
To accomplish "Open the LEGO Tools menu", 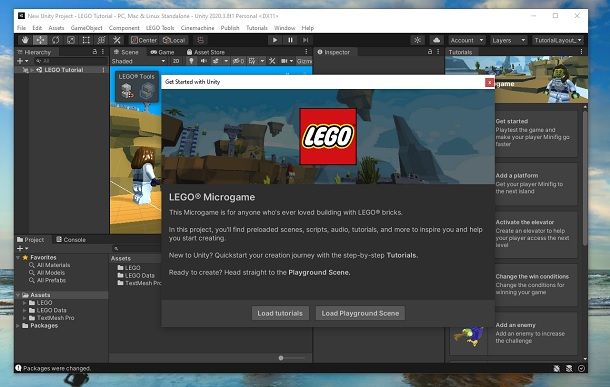I will (x=160, y=28).
